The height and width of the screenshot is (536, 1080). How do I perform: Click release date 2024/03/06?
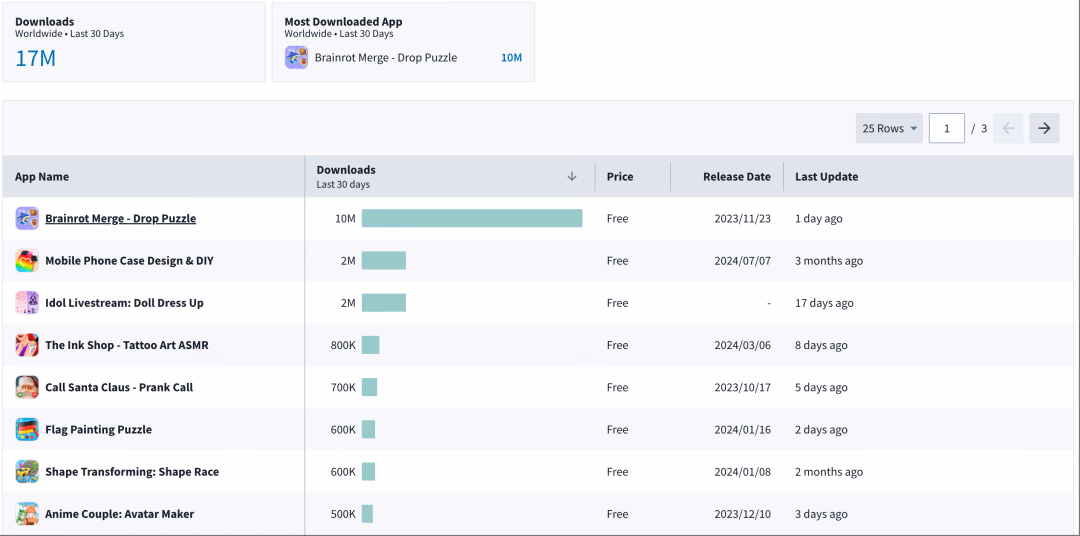pos(744,345)
